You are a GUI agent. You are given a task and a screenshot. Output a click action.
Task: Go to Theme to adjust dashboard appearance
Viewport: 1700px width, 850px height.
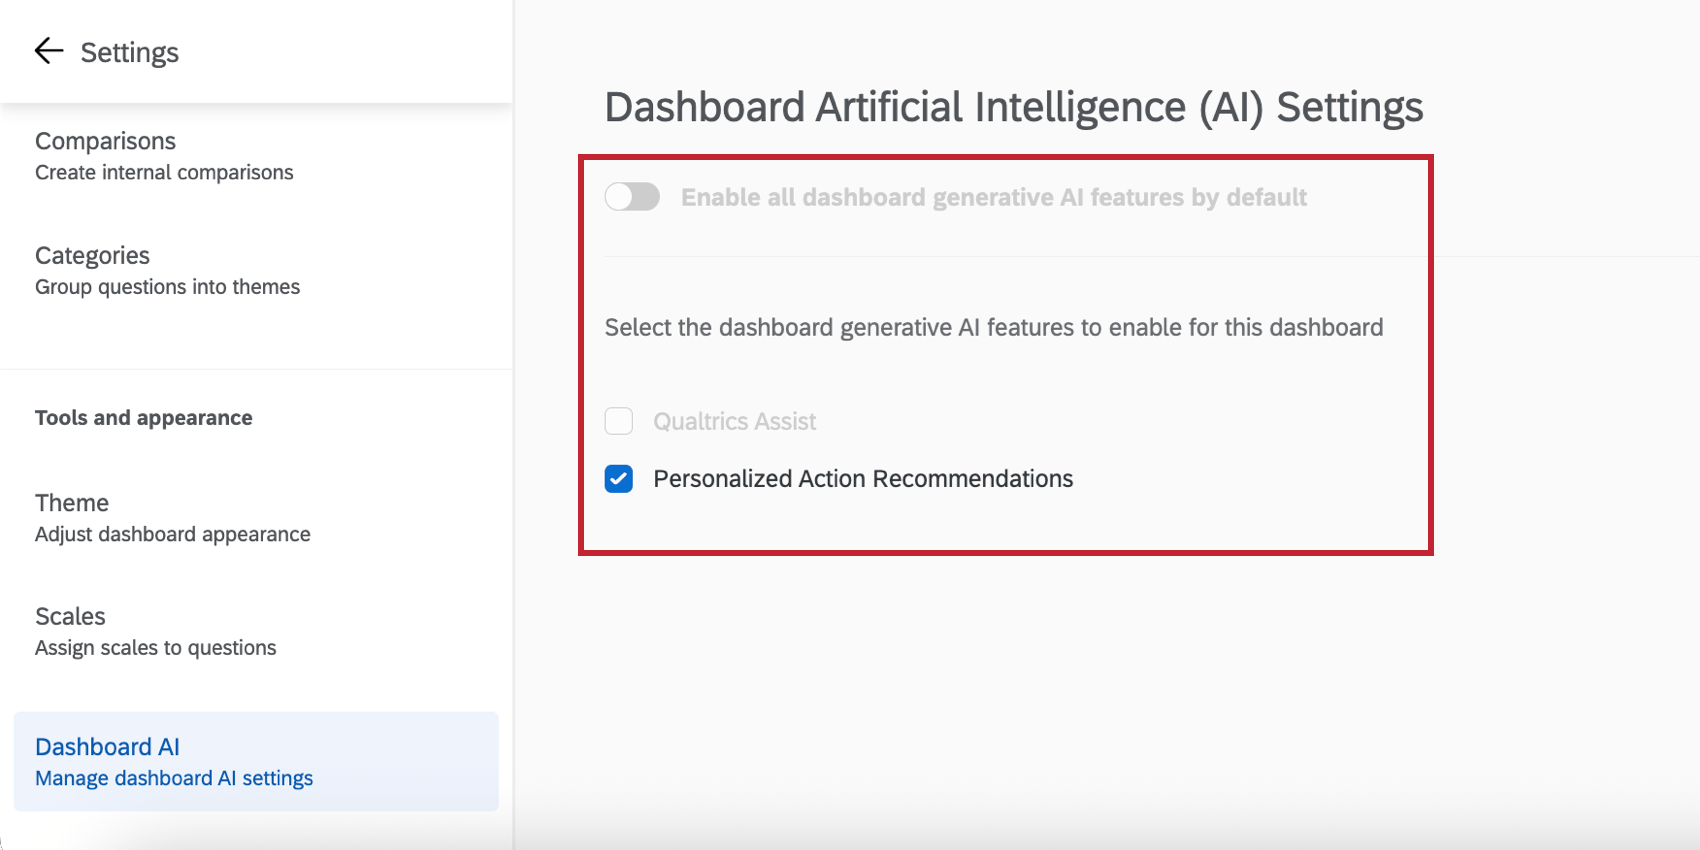[71, 502]
